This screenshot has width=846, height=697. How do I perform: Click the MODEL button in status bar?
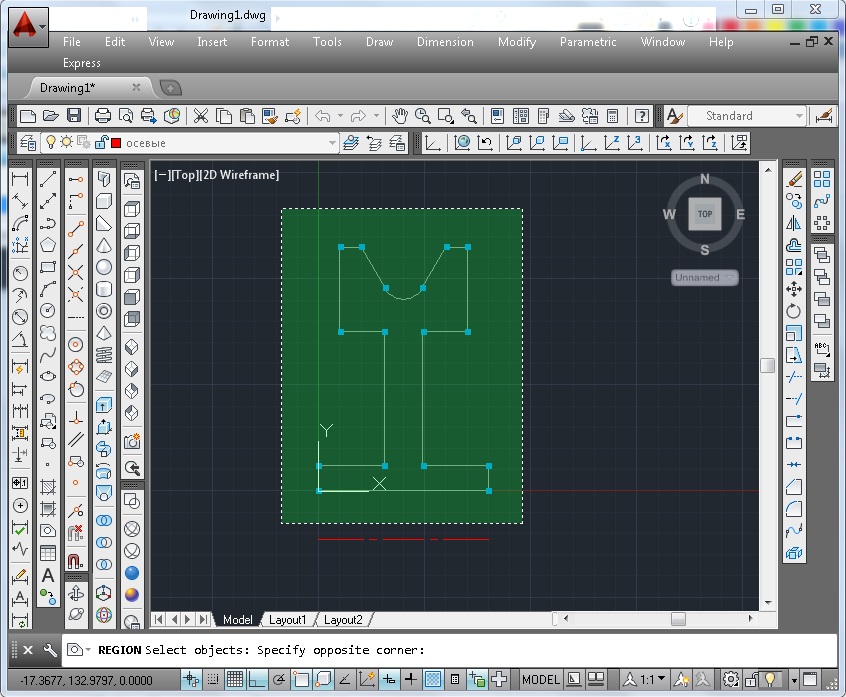(541, 680)
